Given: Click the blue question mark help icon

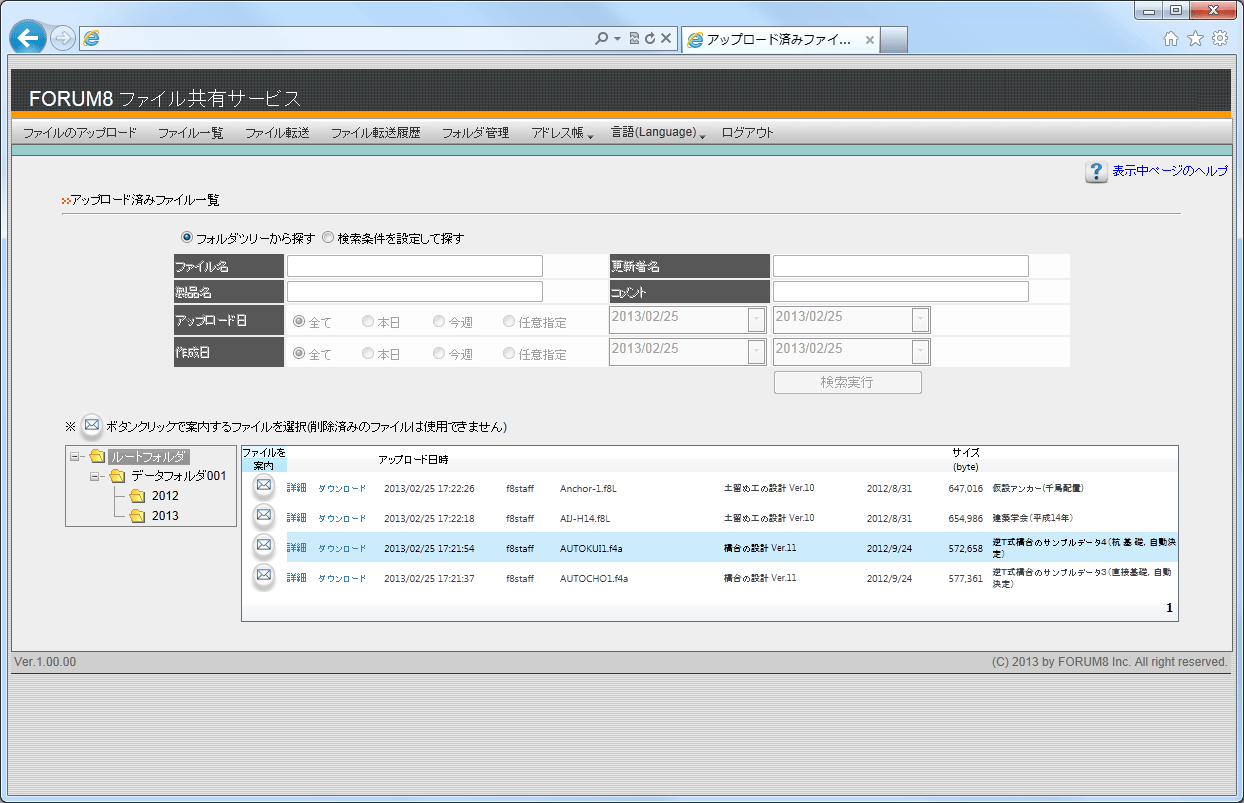Looking at the screenshot, I should [1096, 172].
